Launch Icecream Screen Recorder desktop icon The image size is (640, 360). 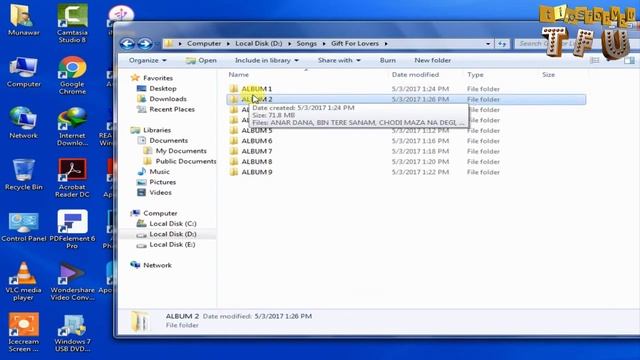pos(23,333)
